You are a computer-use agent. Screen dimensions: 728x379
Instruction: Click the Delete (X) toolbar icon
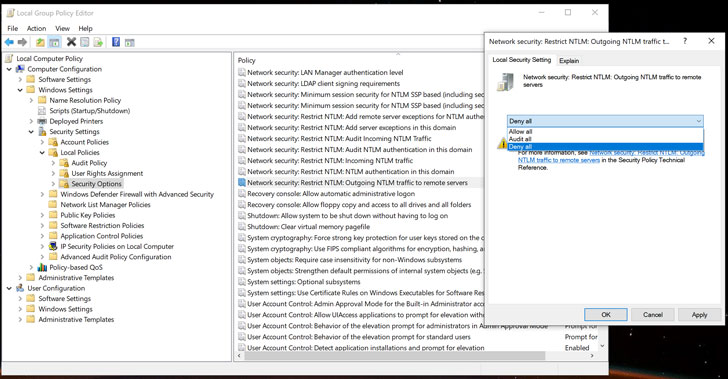[x=71, y=42]
